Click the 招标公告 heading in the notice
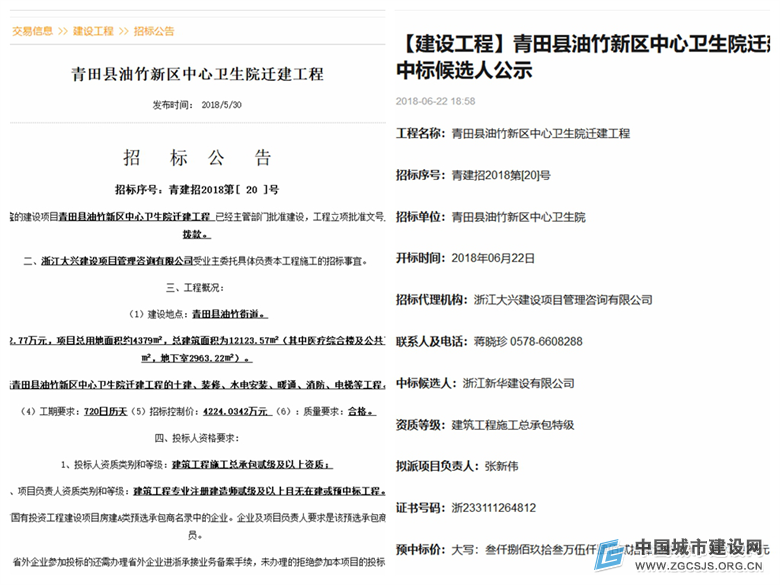The image size is (780, 585). (x=197, y=157)
